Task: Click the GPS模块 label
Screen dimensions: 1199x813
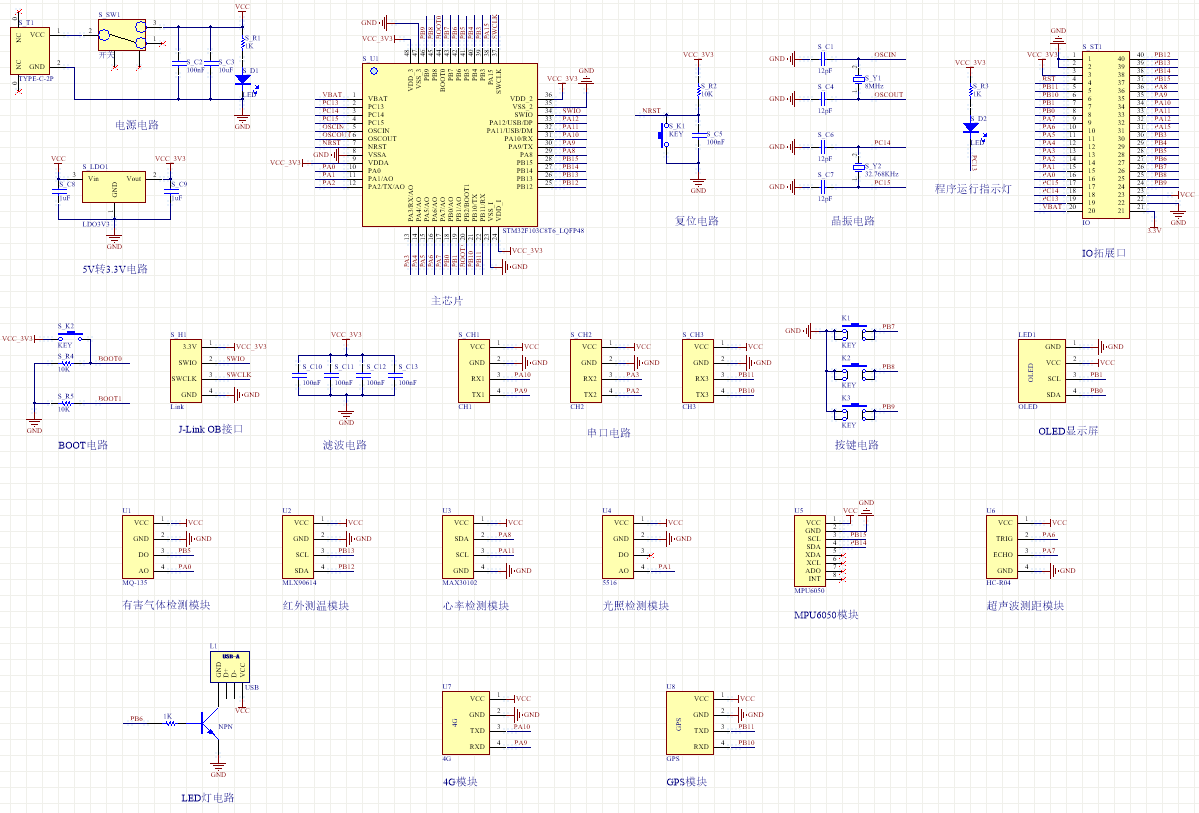Action: coord(687,782)
